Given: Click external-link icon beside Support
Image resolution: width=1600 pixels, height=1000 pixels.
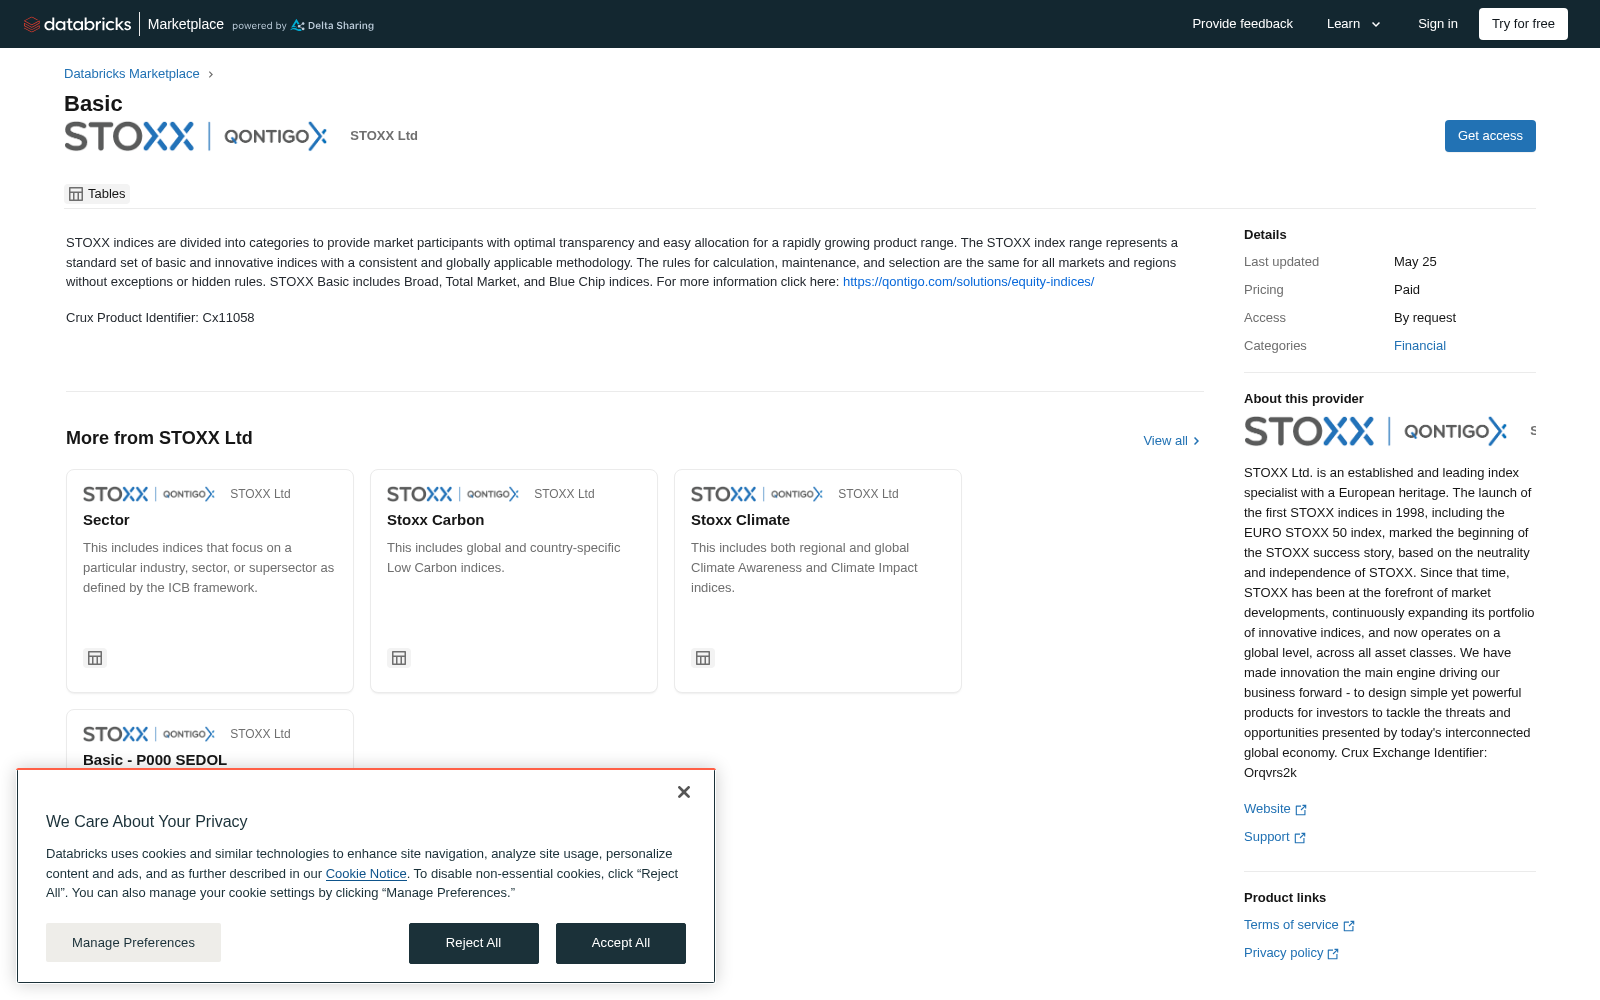Looking at the screenshot, I should click(x=1300, y=838).
